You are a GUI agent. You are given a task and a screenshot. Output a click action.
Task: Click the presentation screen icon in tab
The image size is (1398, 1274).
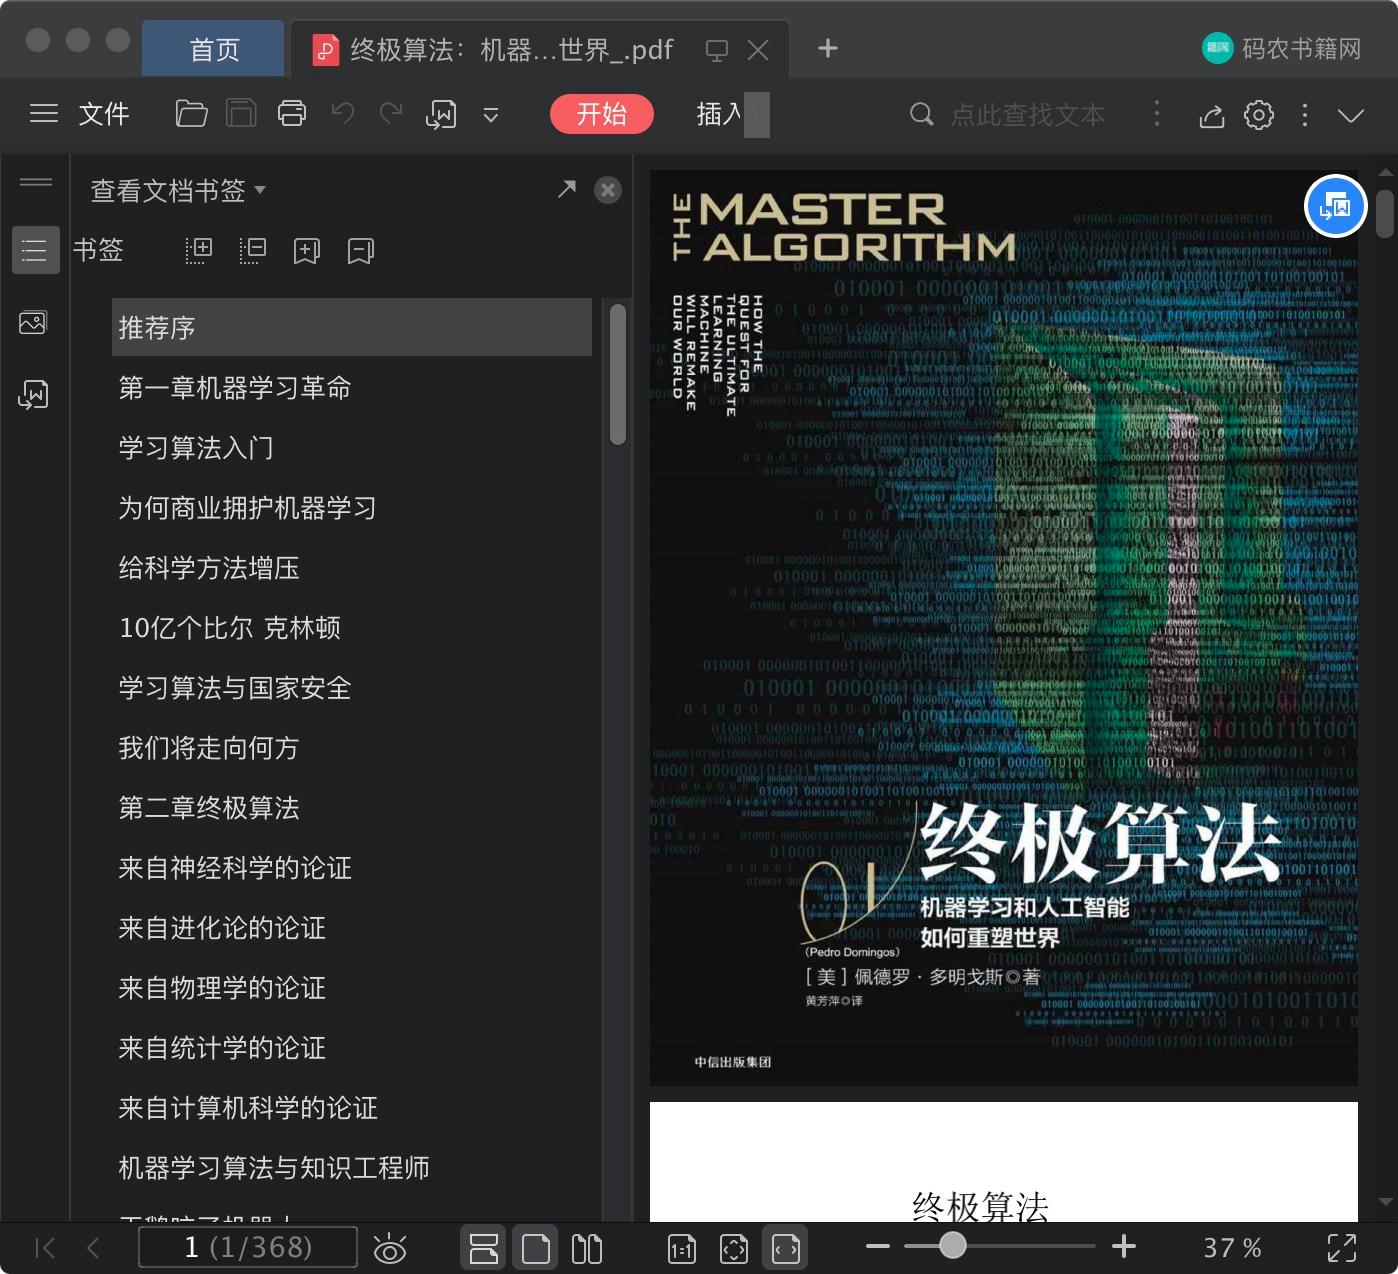coord(717,50)
